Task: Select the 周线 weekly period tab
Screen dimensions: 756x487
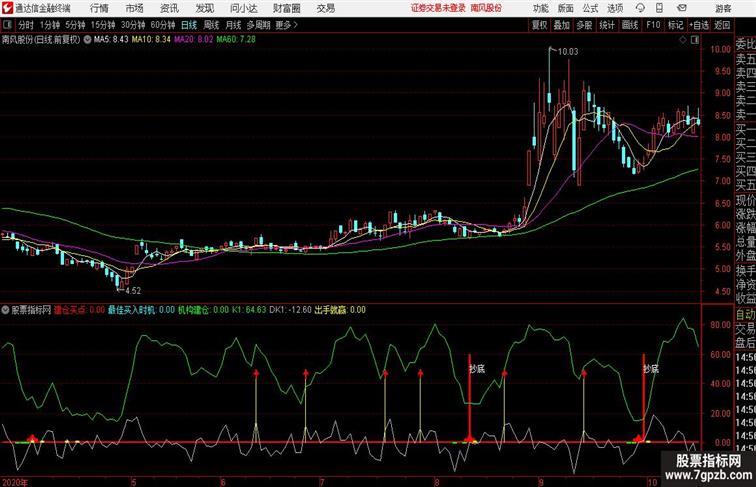Action: pos(211,25)
